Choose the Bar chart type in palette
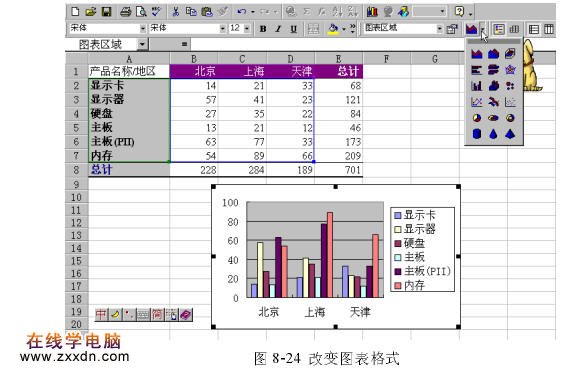 click(x=477, y=70)
